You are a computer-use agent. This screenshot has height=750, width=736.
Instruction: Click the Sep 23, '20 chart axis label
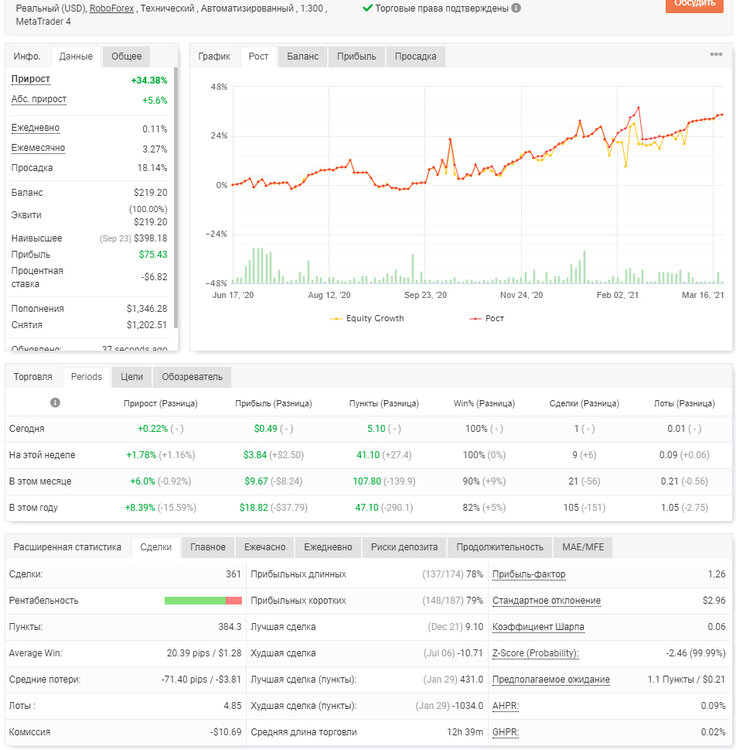coord(425,295)
